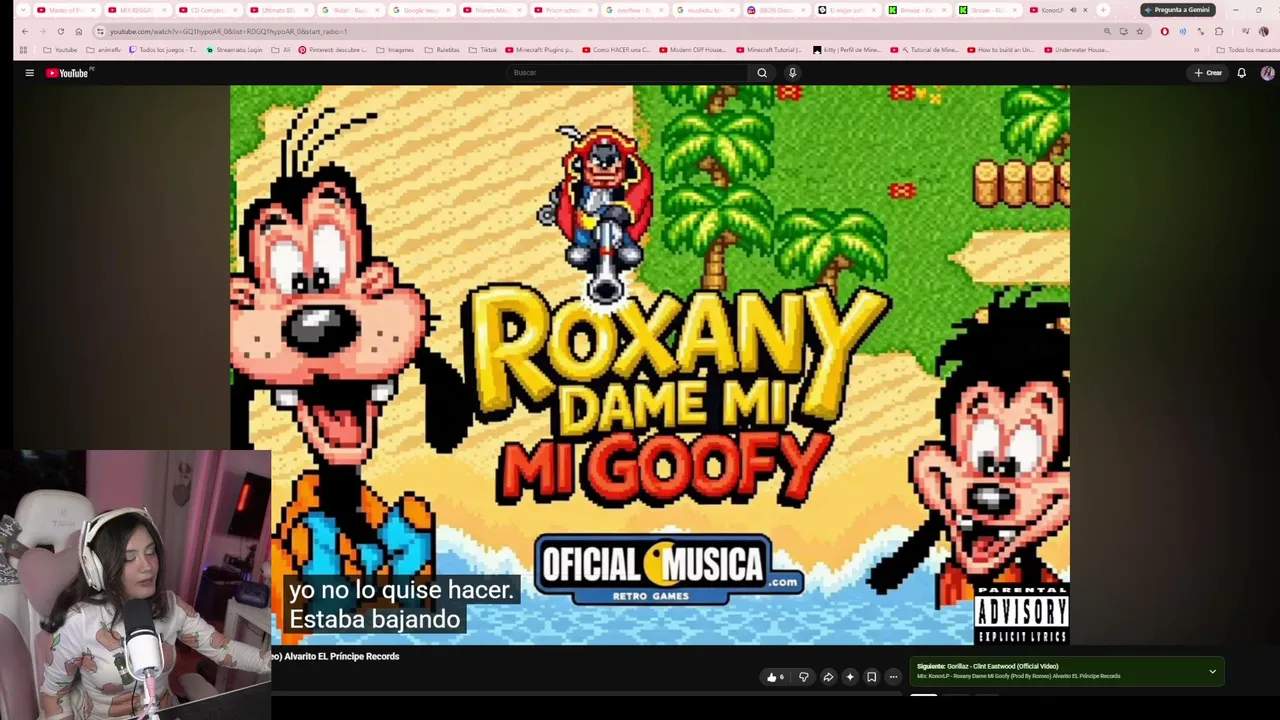Click Pregunta a Gemini button

click(1178, 10)
